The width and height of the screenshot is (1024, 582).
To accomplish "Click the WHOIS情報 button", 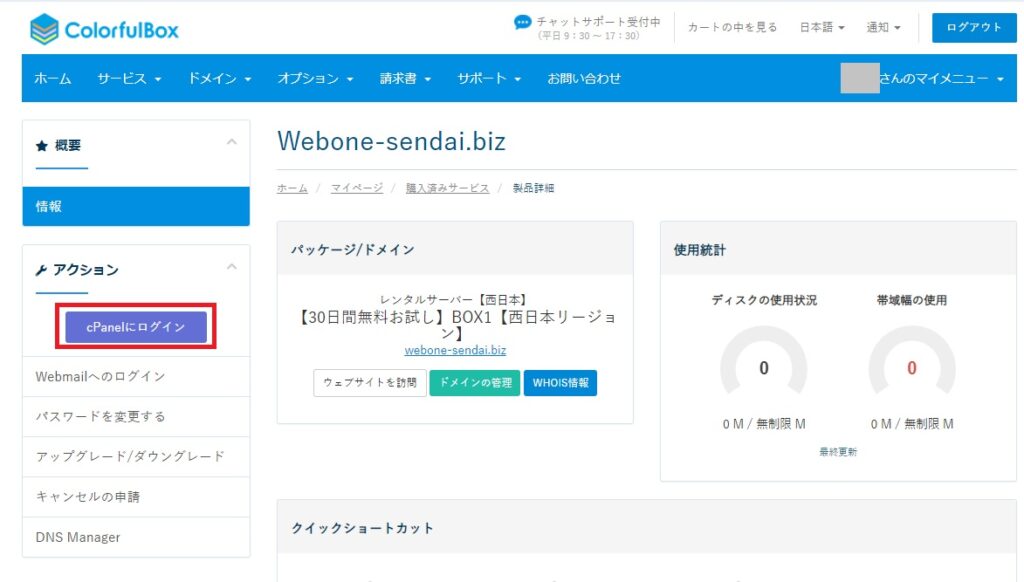I will (560, 383).
